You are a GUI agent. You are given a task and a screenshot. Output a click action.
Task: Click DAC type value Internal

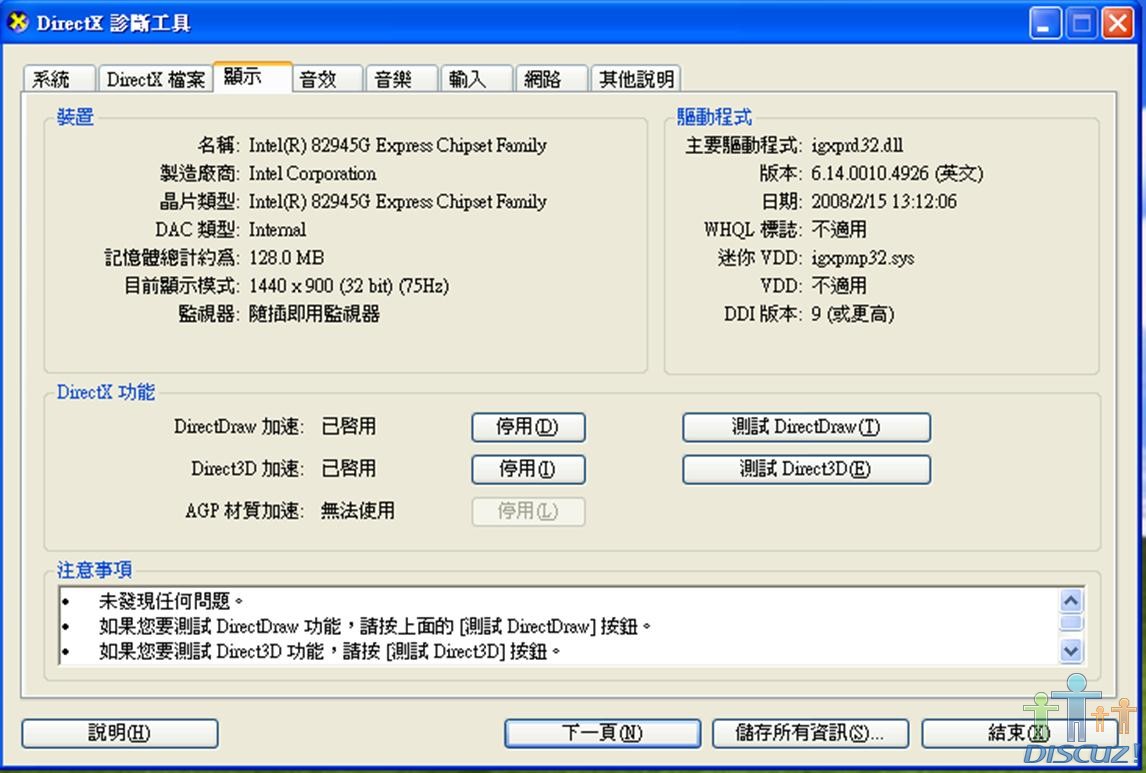(x=278, y=229)
